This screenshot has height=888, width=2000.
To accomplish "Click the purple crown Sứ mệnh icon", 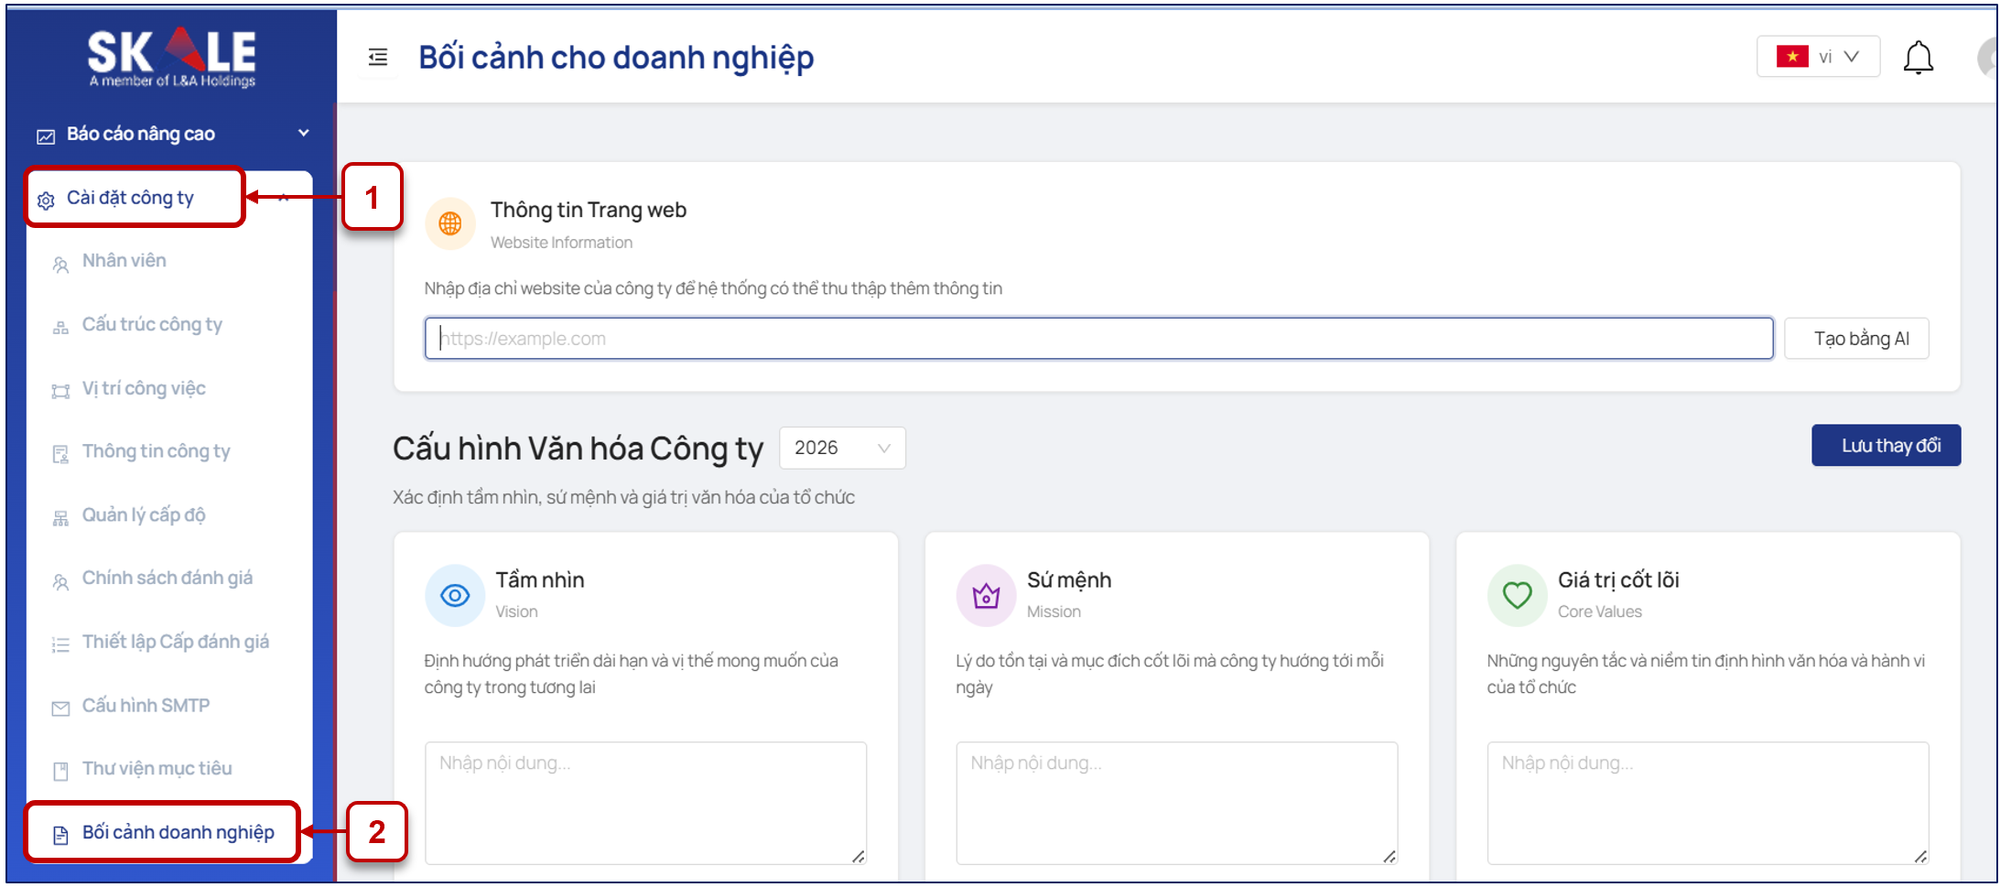I will point(986,596).
